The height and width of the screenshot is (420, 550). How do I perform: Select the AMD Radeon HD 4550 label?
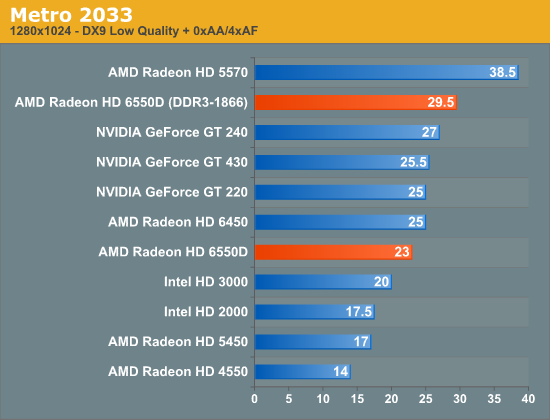click(x=178, y=372)
